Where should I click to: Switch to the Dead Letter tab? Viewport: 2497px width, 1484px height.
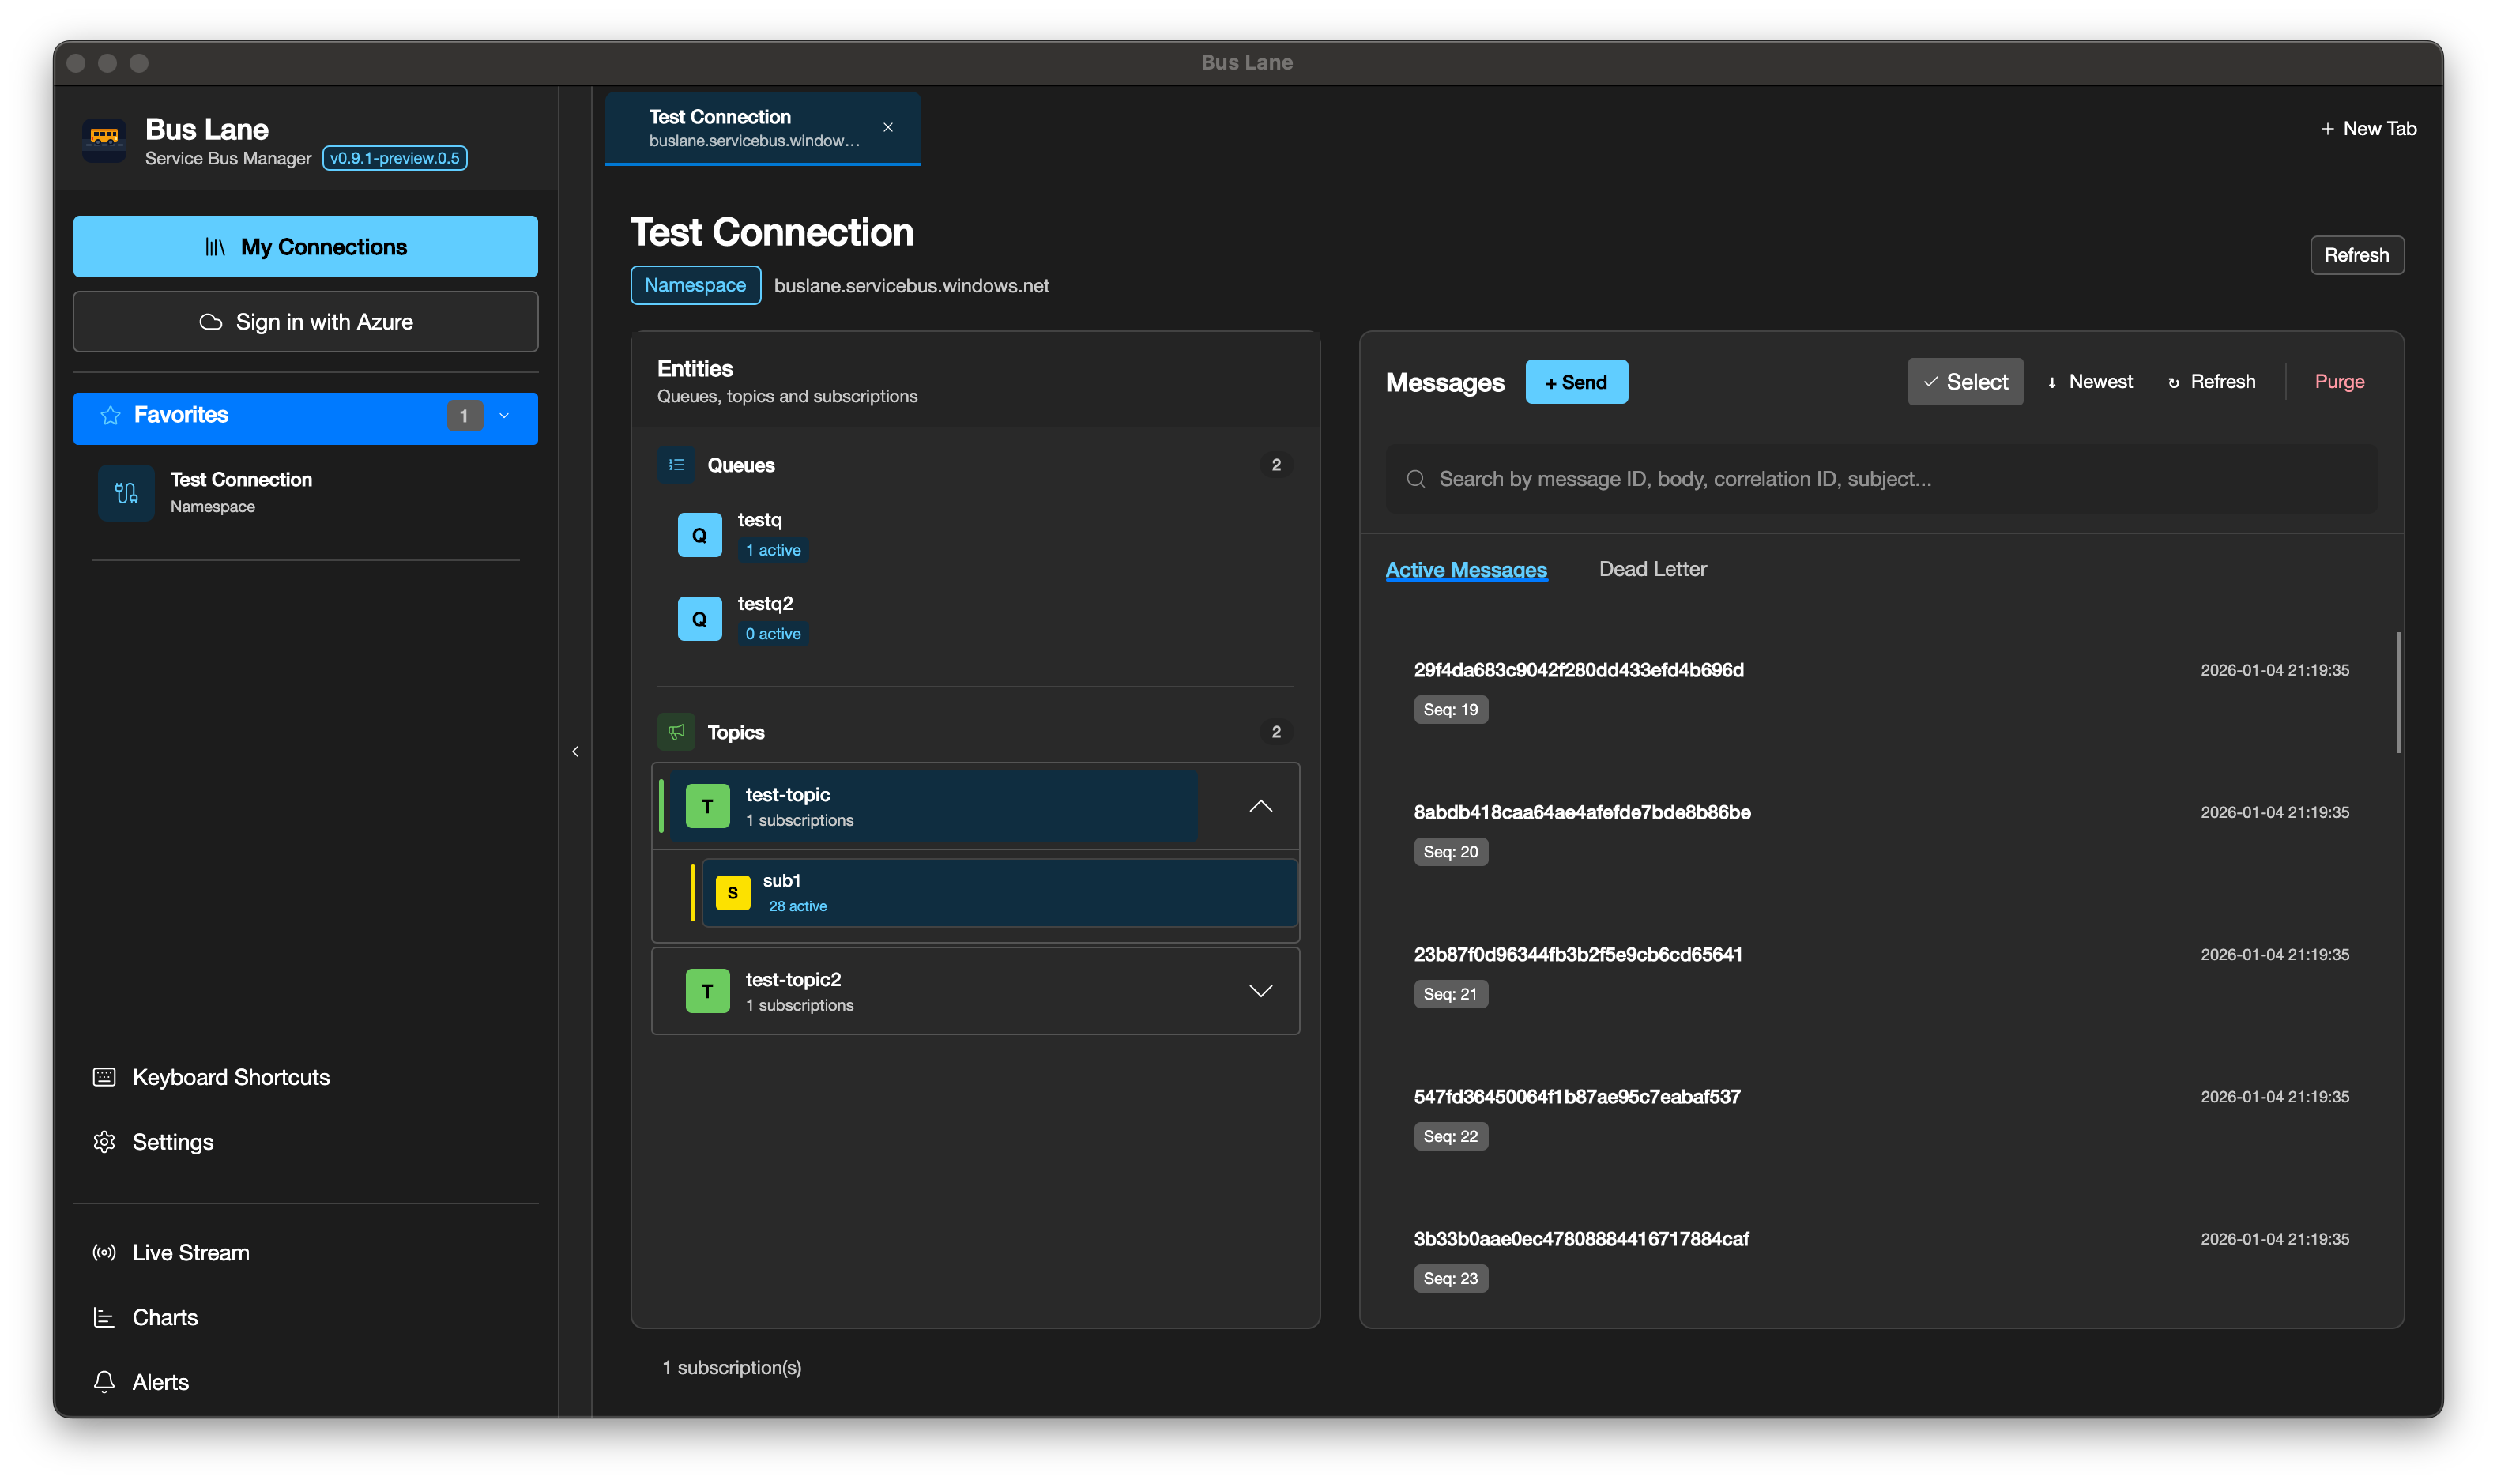tap(1652, 568)
